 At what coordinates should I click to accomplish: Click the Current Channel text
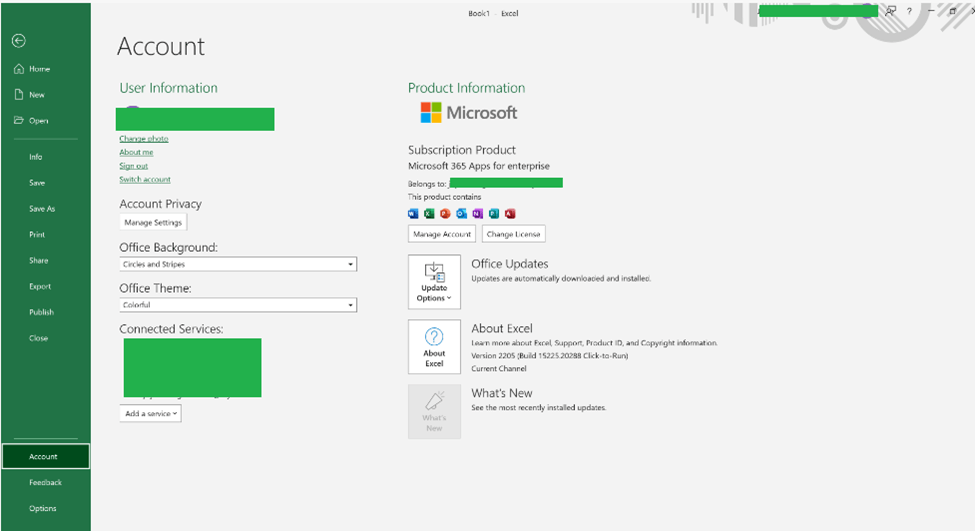(x=499, y=369)
